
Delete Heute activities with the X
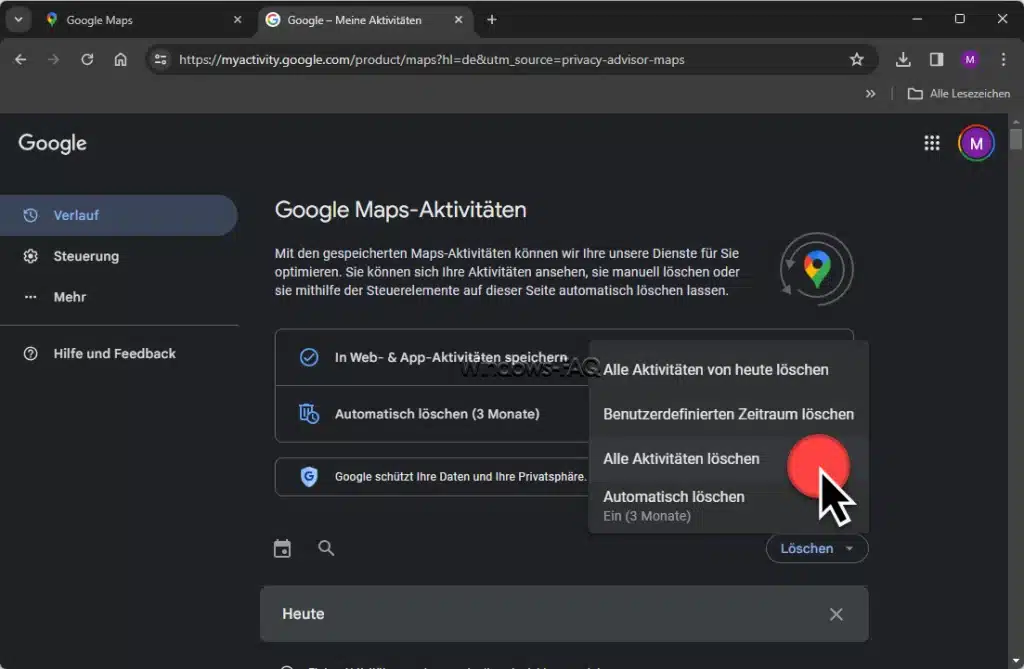pyautogui.click(x=836, y=614)
